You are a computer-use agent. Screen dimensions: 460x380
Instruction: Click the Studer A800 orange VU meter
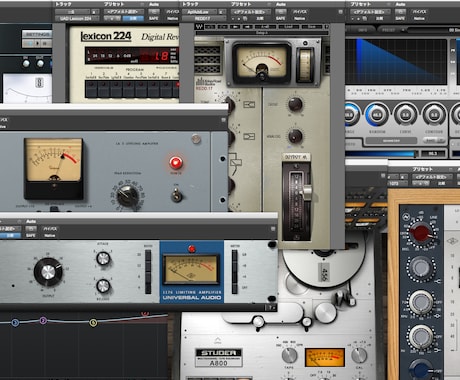[324, 358]
